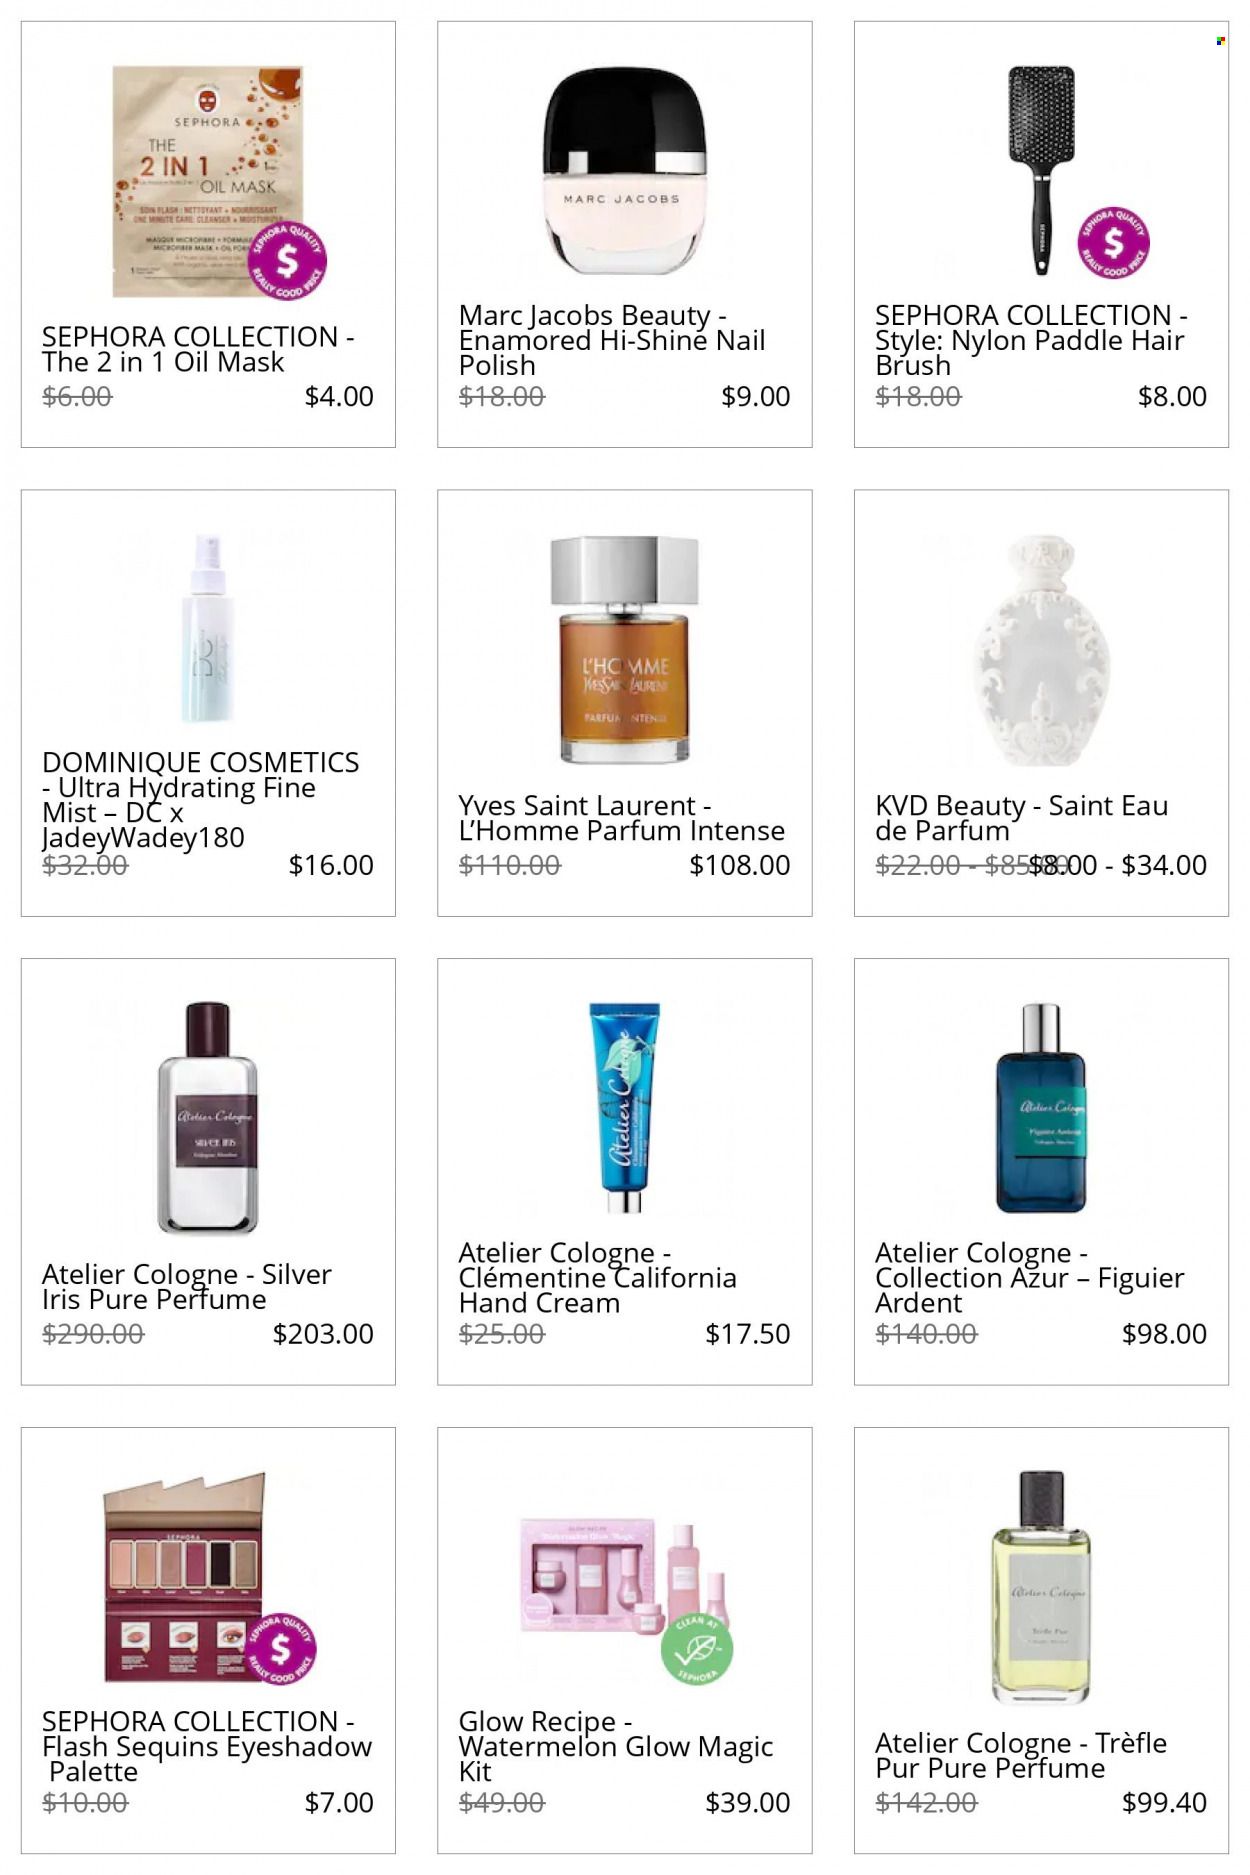The height and width of the screenshot is (1875, 1250).
Task: Click the $203.00 Silver Iris sale price
Action: pos(323,1333)
